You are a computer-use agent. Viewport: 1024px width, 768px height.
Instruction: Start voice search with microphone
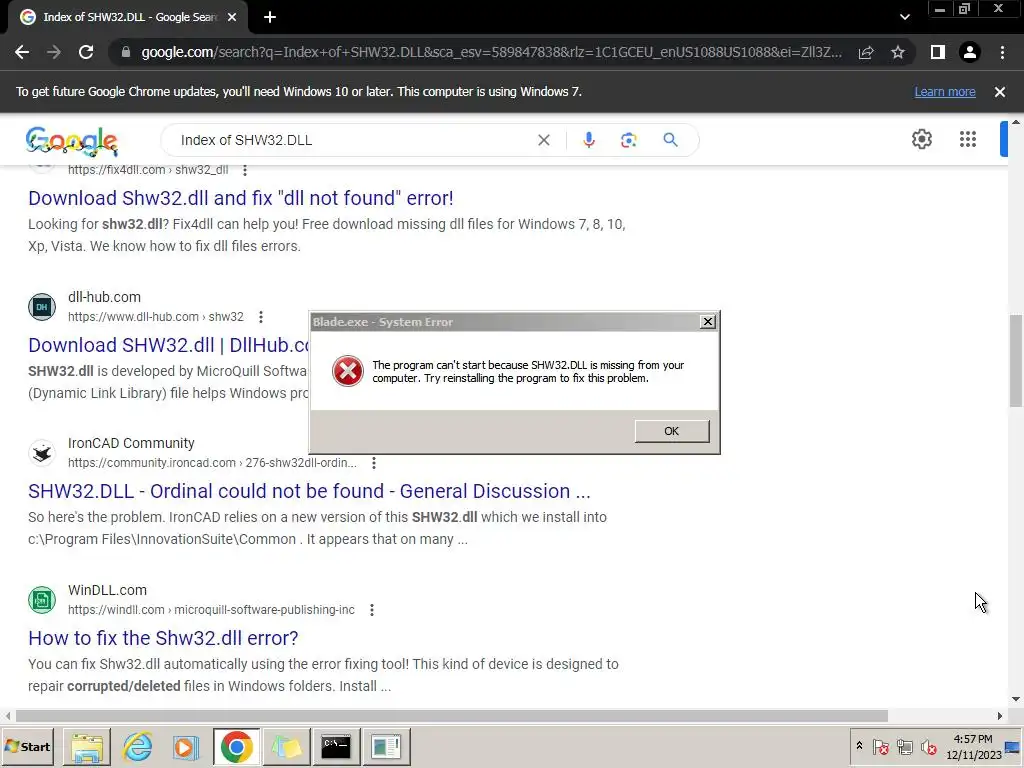click(588, 140)
